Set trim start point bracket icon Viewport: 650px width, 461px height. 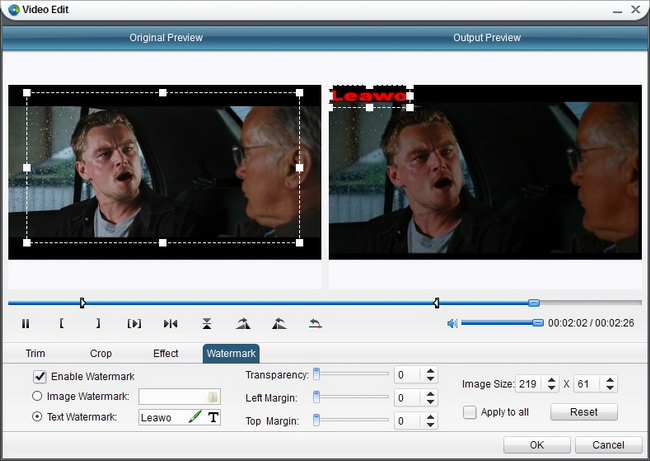pos(61,323)
